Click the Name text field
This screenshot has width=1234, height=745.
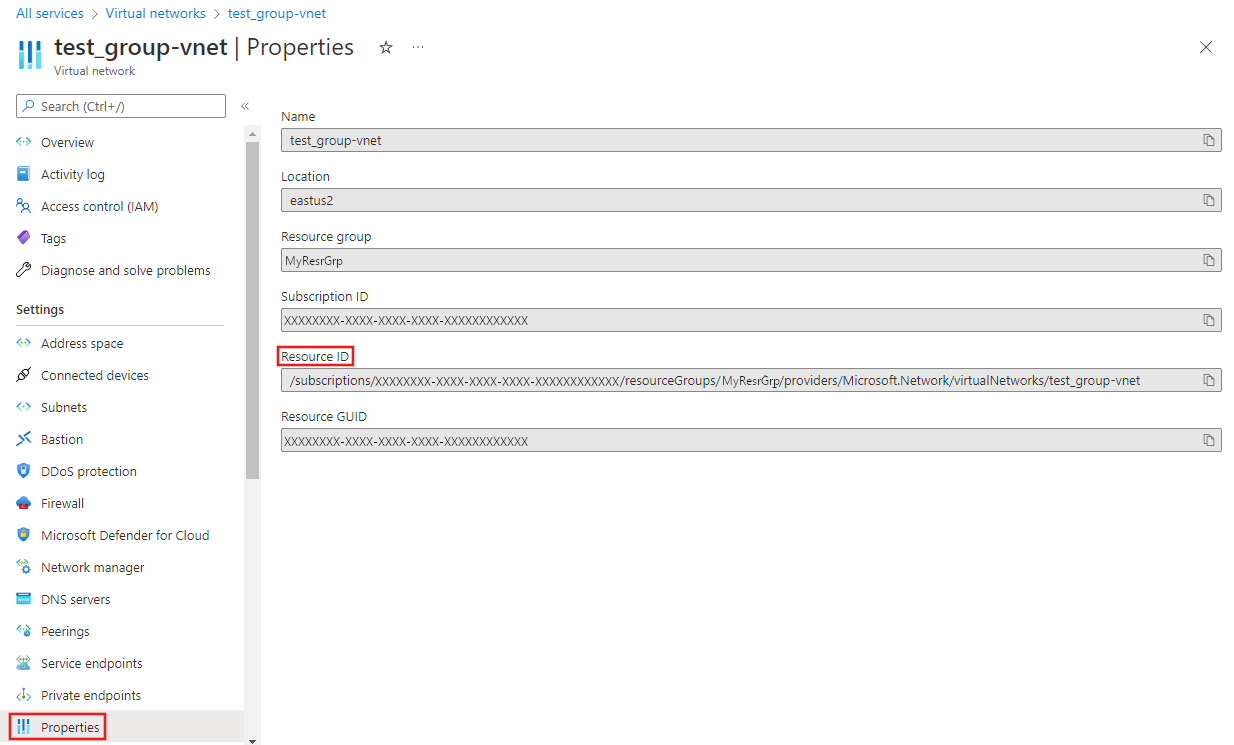point(751,140)
